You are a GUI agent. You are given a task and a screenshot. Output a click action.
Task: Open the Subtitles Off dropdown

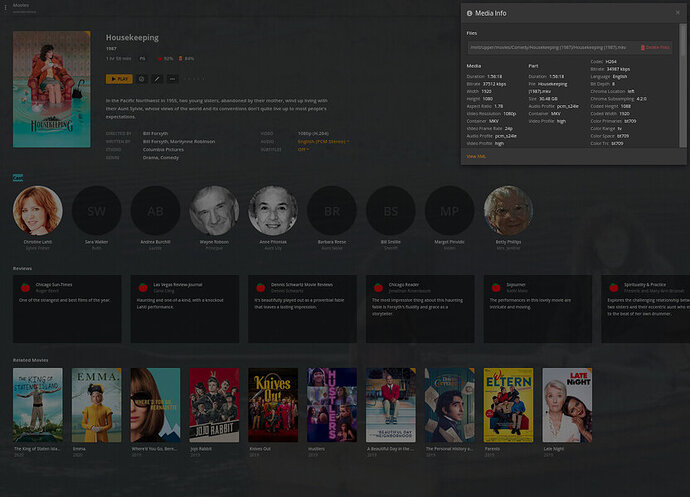point(303,149)
